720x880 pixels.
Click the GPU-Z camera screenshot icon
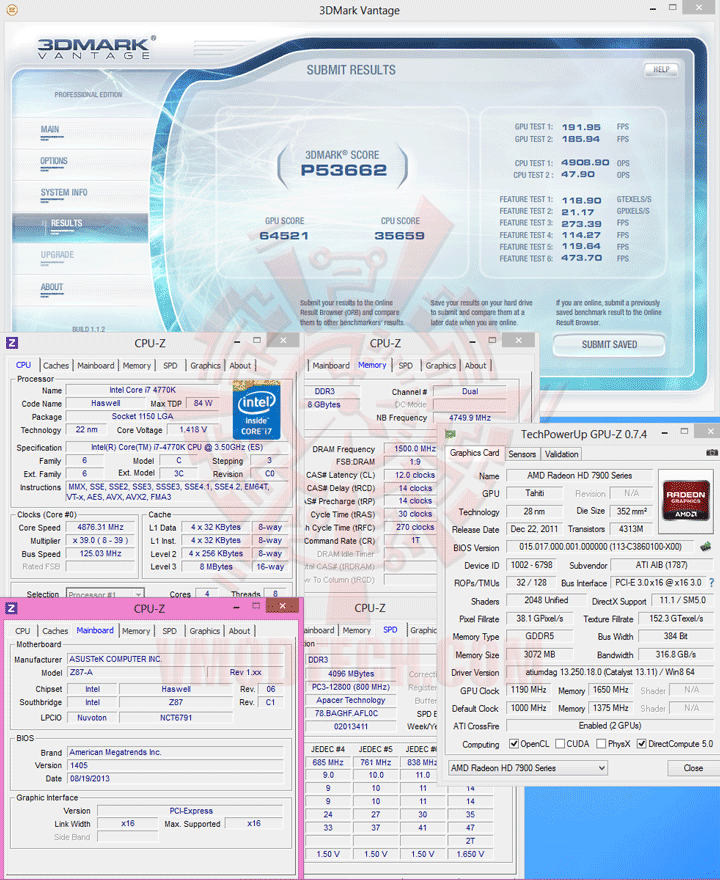pyautogui.click(x=712, y=452)
